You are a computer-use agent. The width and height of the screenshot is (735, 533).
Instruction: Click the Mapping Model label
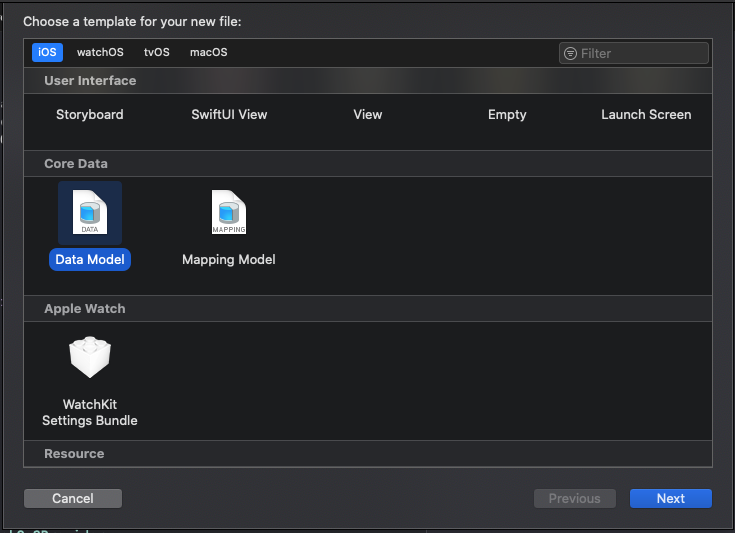coord(229,260)
